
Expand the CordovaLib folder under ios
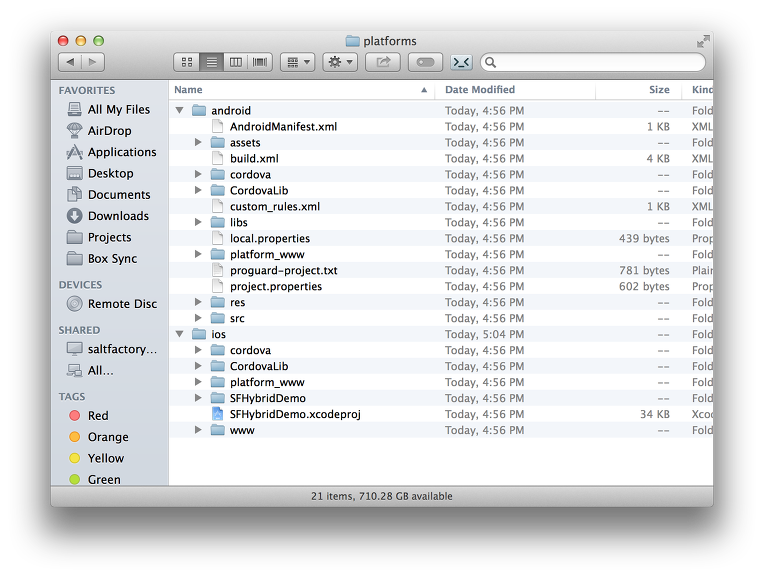198,367
